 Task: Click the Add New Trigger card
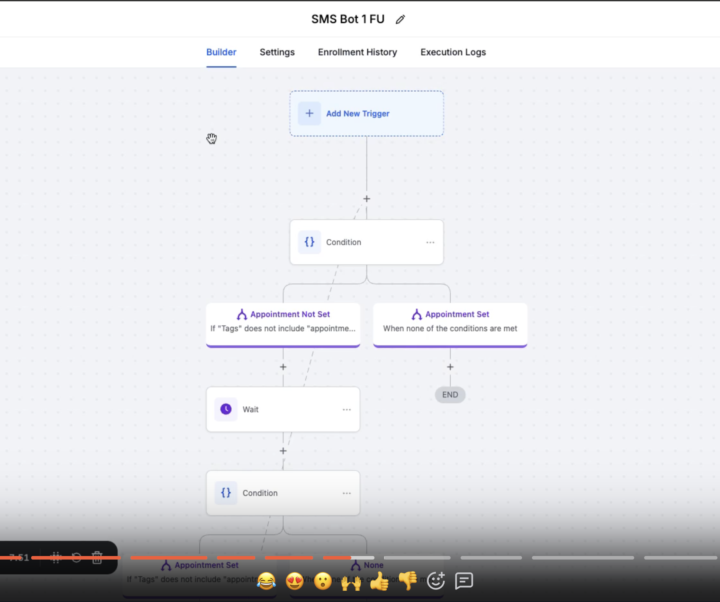366,113
